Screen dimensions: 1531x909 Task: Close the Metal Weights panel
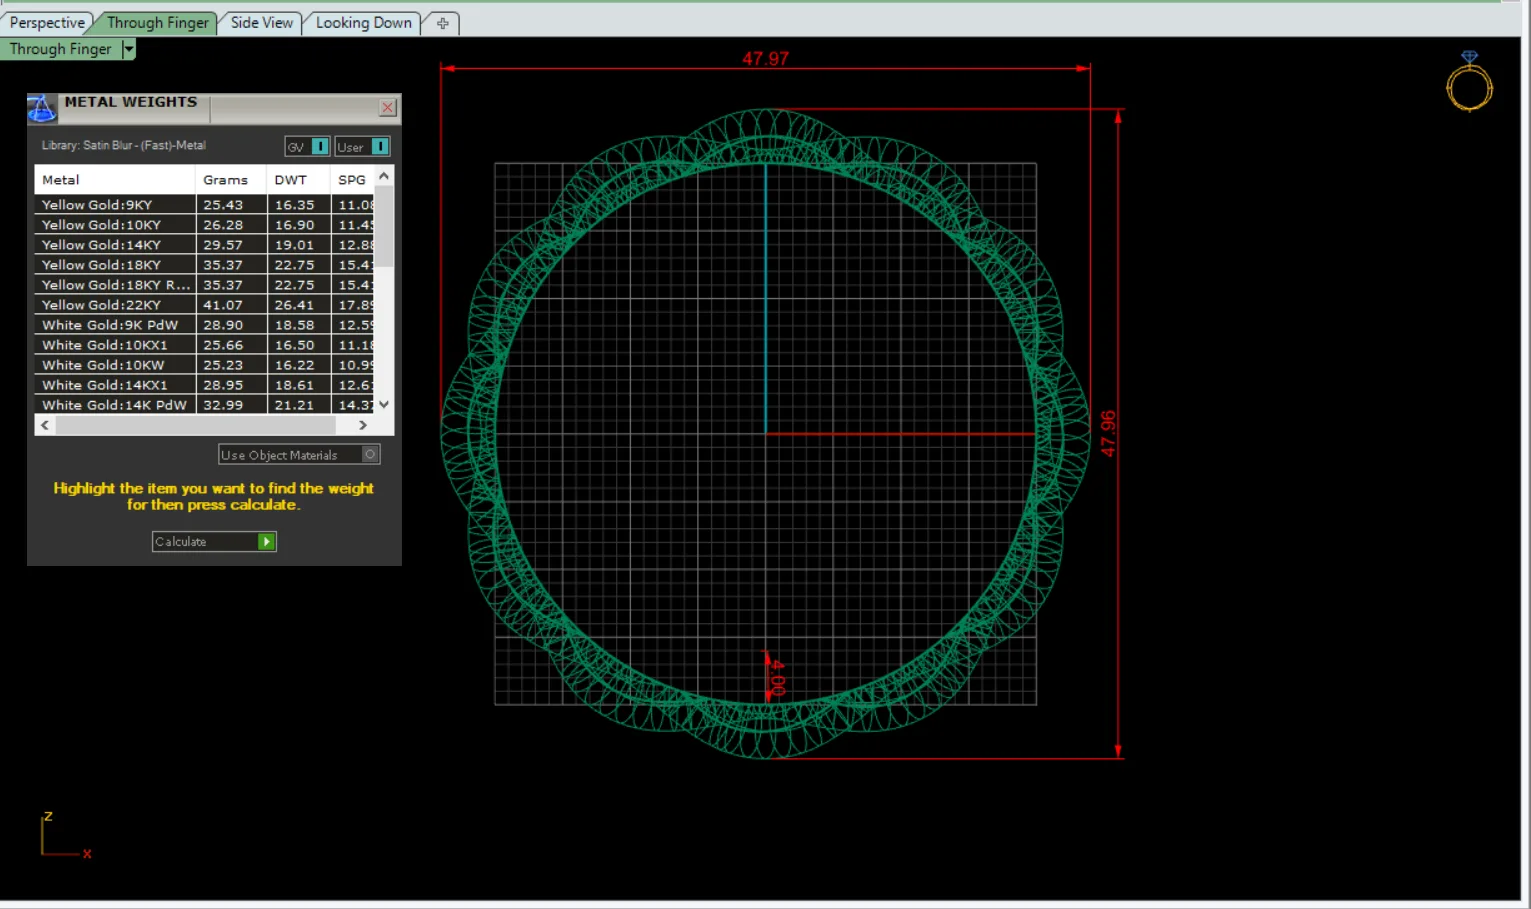pos(388,107)
